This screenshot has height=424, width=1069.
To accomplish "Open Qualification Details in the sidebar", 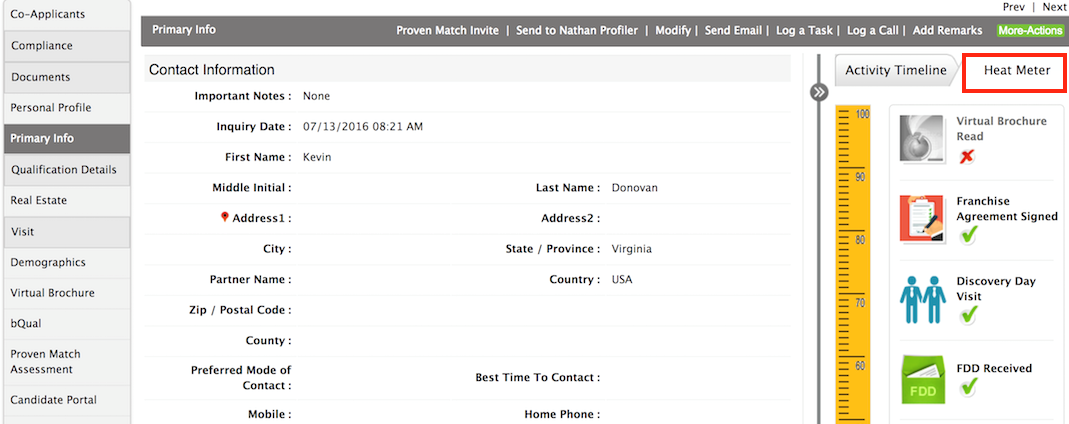I will tap(65, 170).
